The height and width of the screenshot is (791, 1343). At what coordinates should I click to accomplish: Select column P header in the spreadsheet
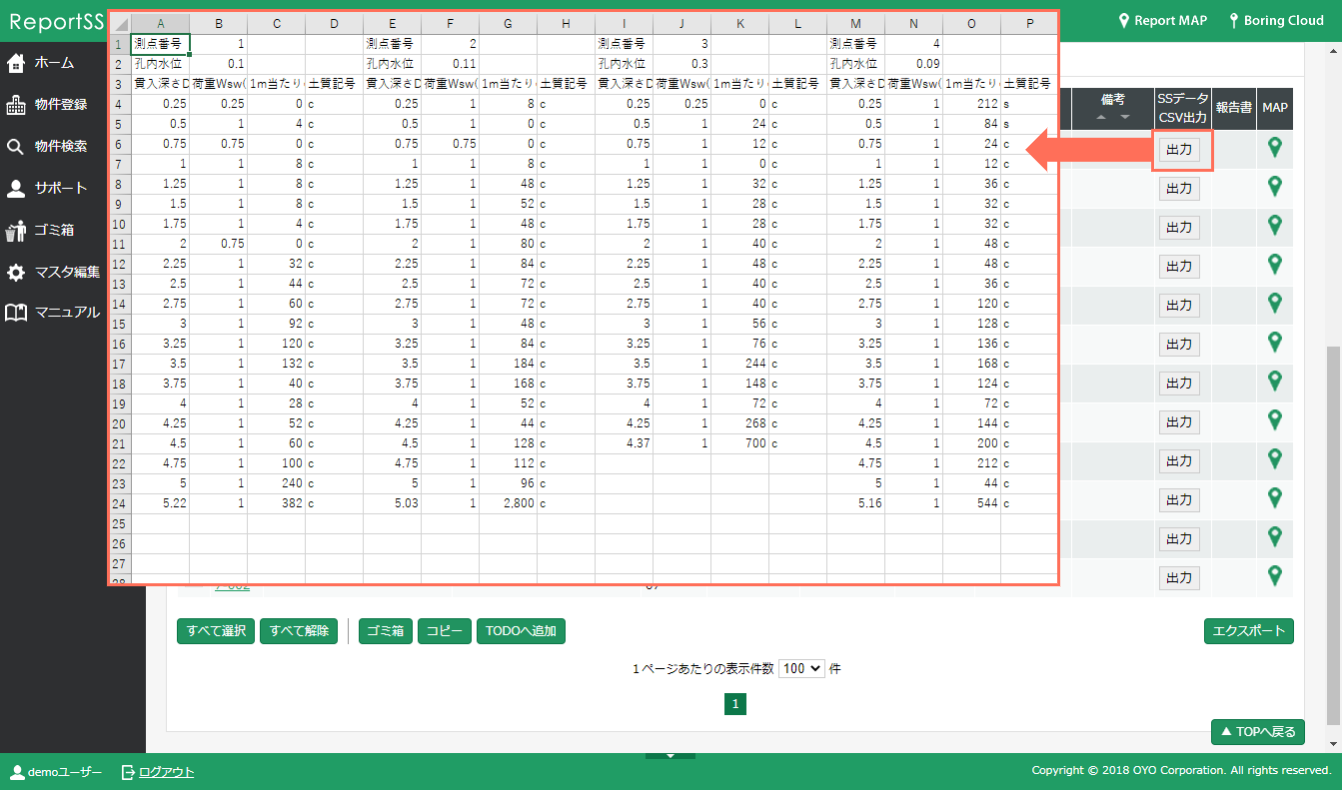coord(1029,24)
